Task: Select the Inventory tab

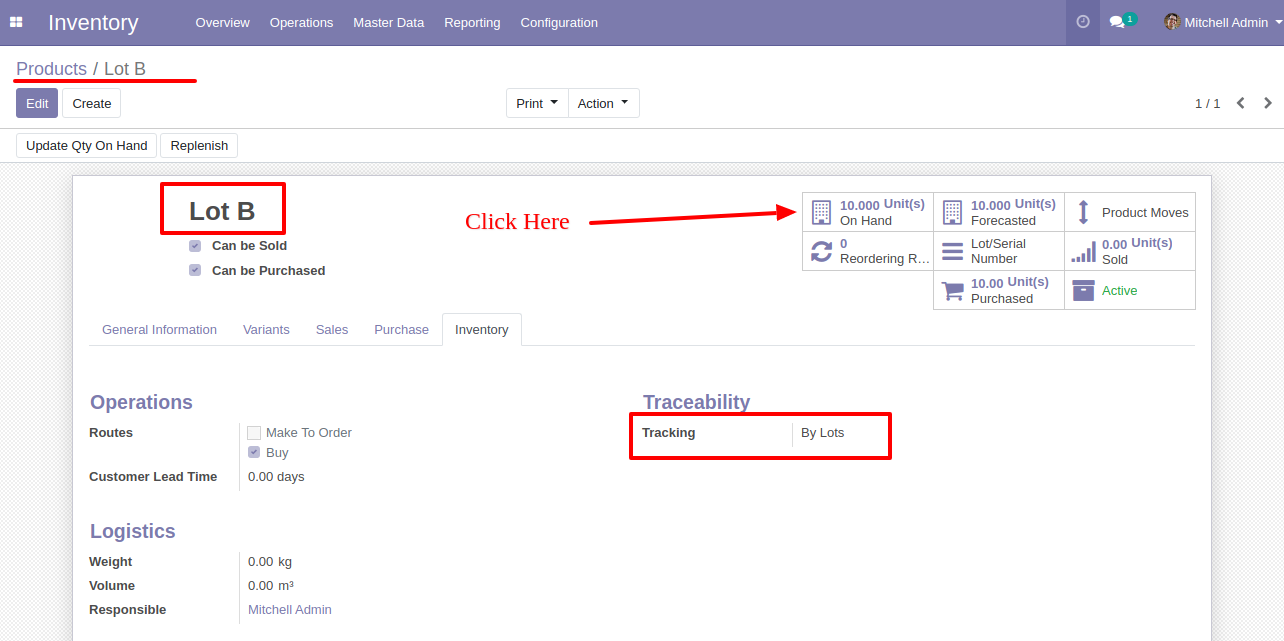Action: click(x=482, y=330)
